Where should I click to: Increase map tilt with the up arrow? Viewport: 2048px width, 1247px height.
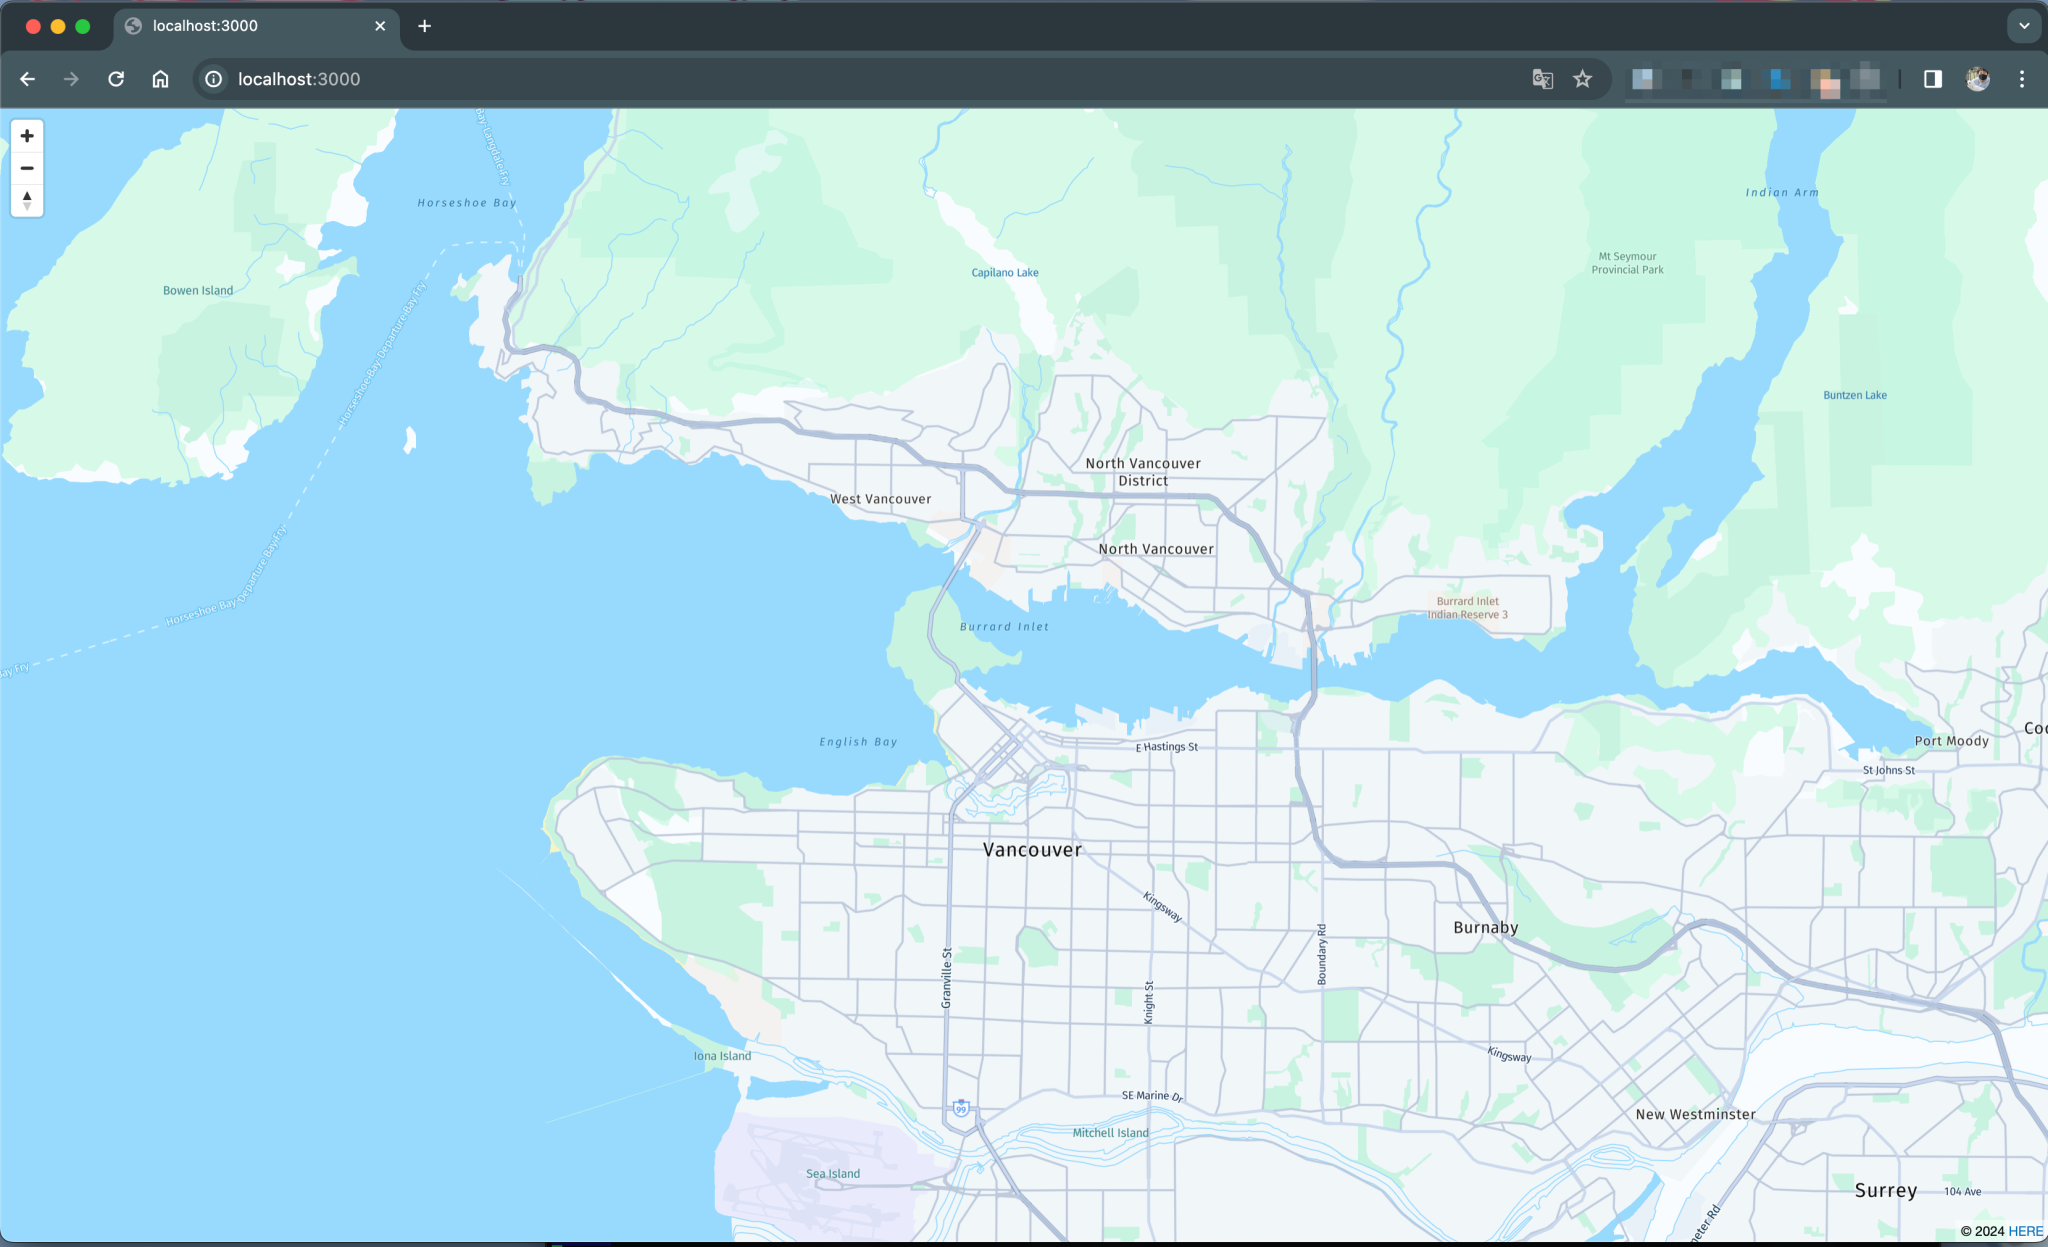point(27,194)
